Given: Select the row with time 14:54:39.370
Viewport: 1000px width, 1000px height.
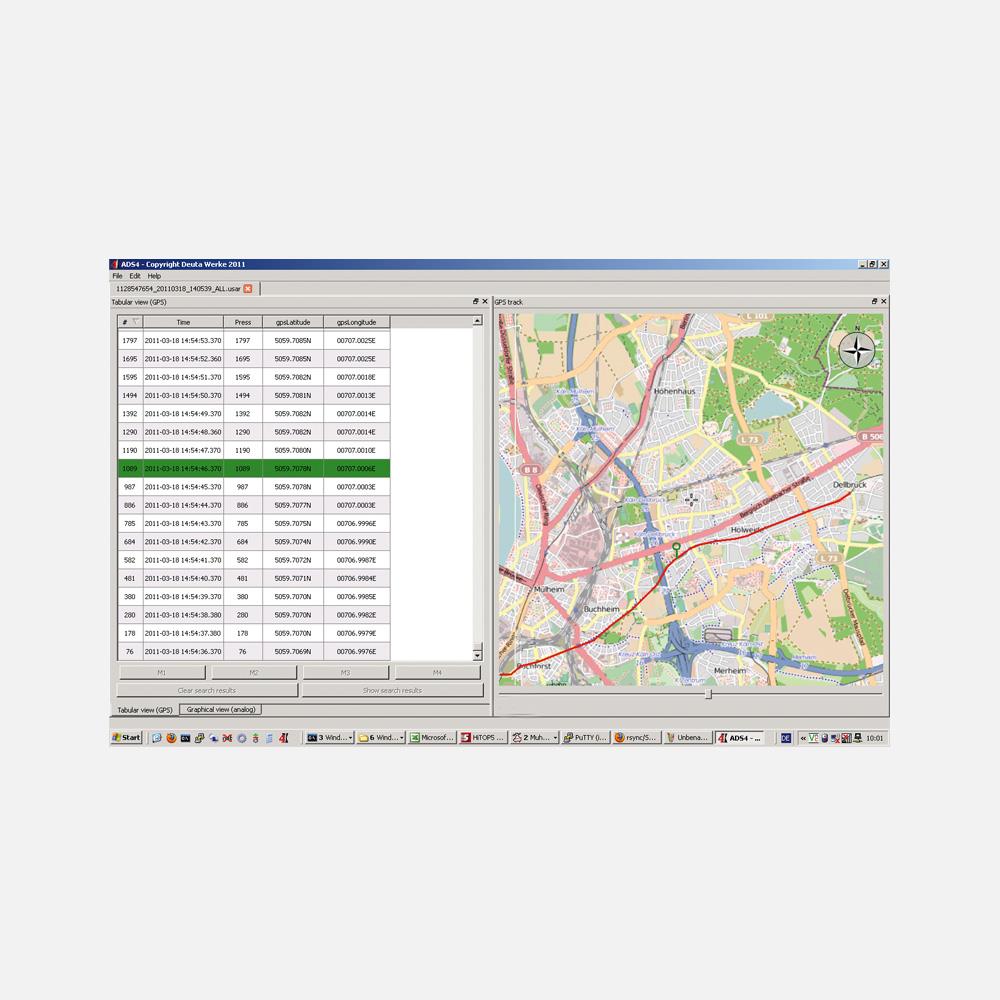Looking at the screenshot, I should pyautogui.click(x=254, y=596).
